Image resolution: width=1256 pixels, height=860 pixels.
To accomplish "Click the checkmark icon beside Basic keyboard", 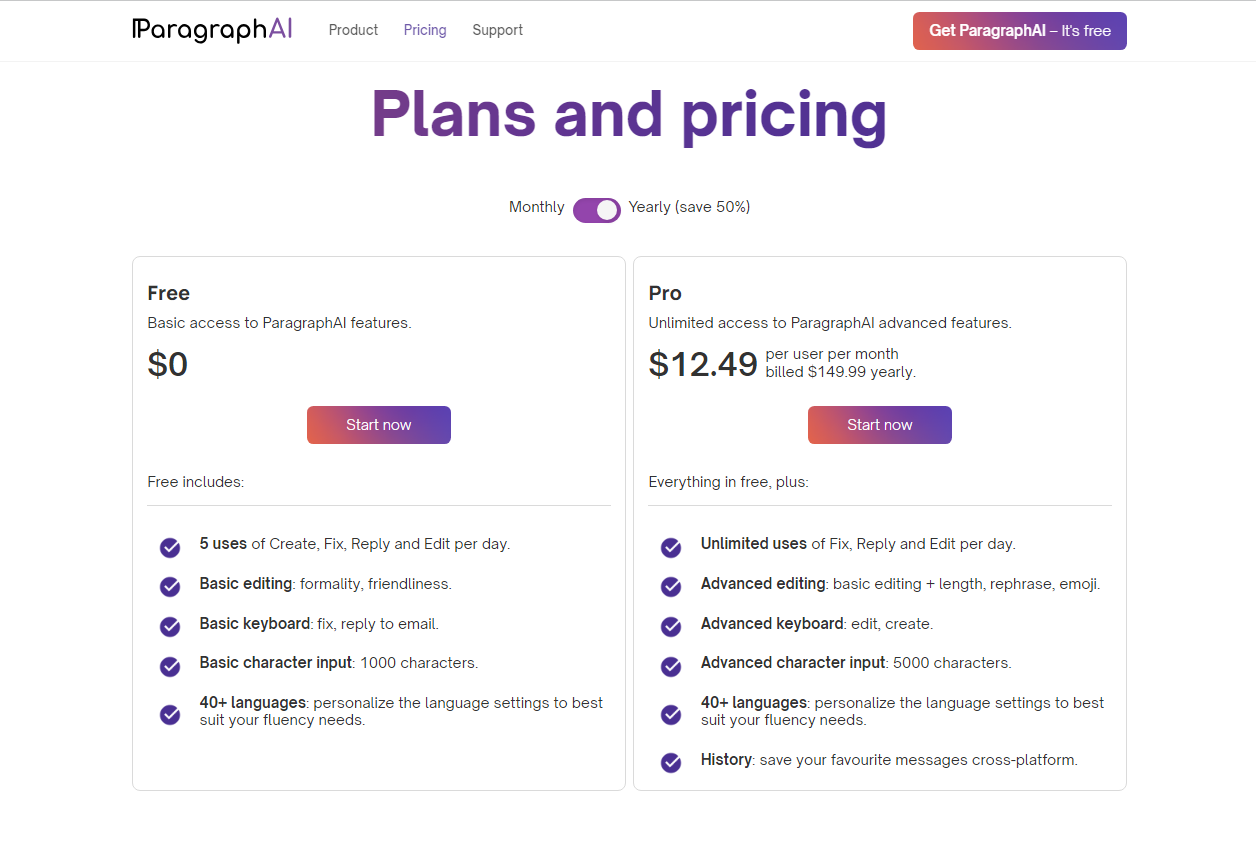I will coord(170,626).
